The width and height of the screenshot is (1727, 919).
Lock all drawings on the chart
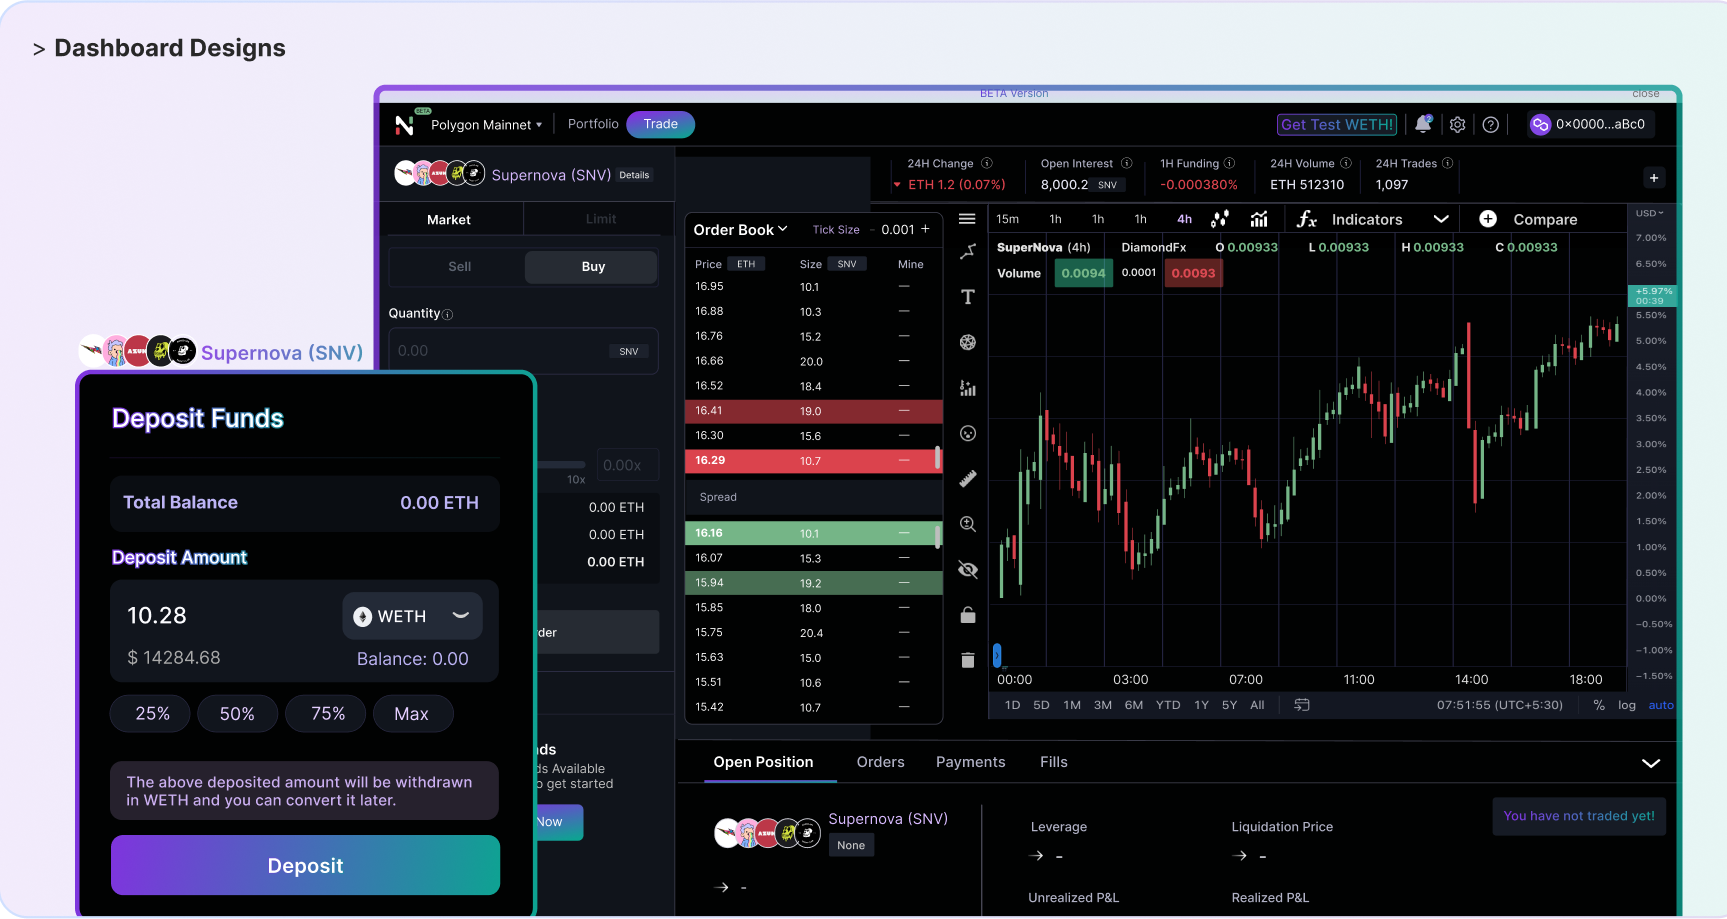[967, 614]
